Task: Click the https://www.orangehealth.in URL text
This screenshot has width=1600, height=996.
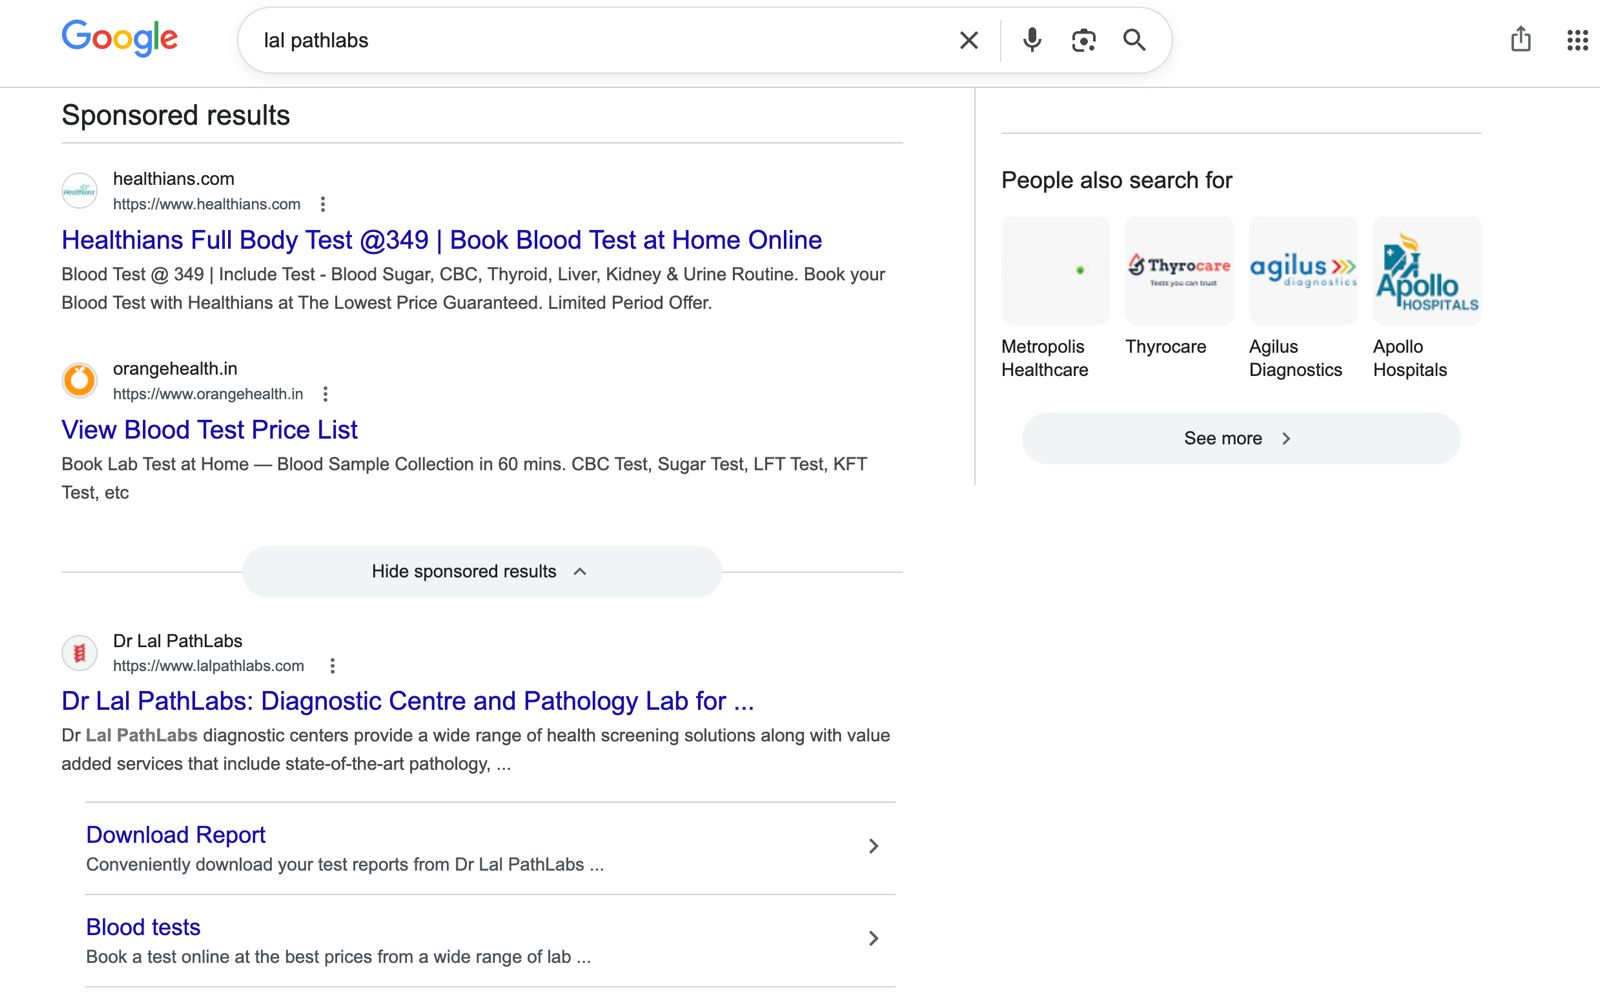Action: click(208, 394)
